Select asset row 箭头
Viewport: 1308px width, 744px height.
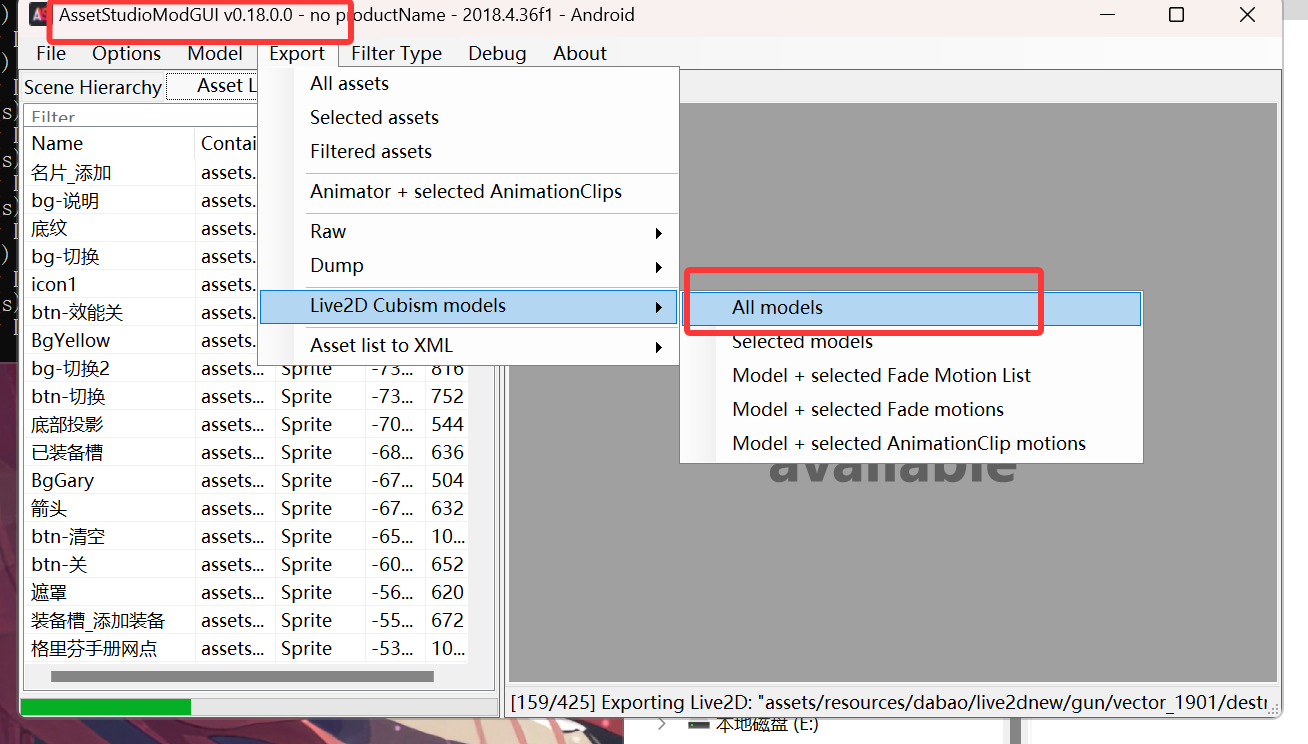pos(246,509)
